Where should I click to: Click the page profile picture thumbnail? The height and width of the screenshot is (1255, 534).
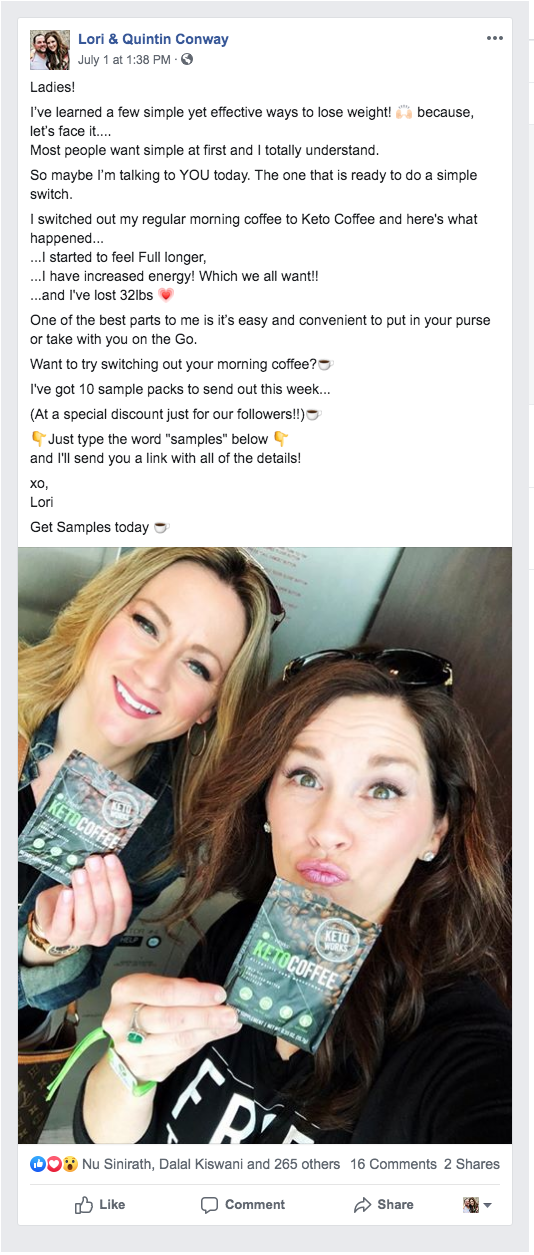tap(50, 50)
